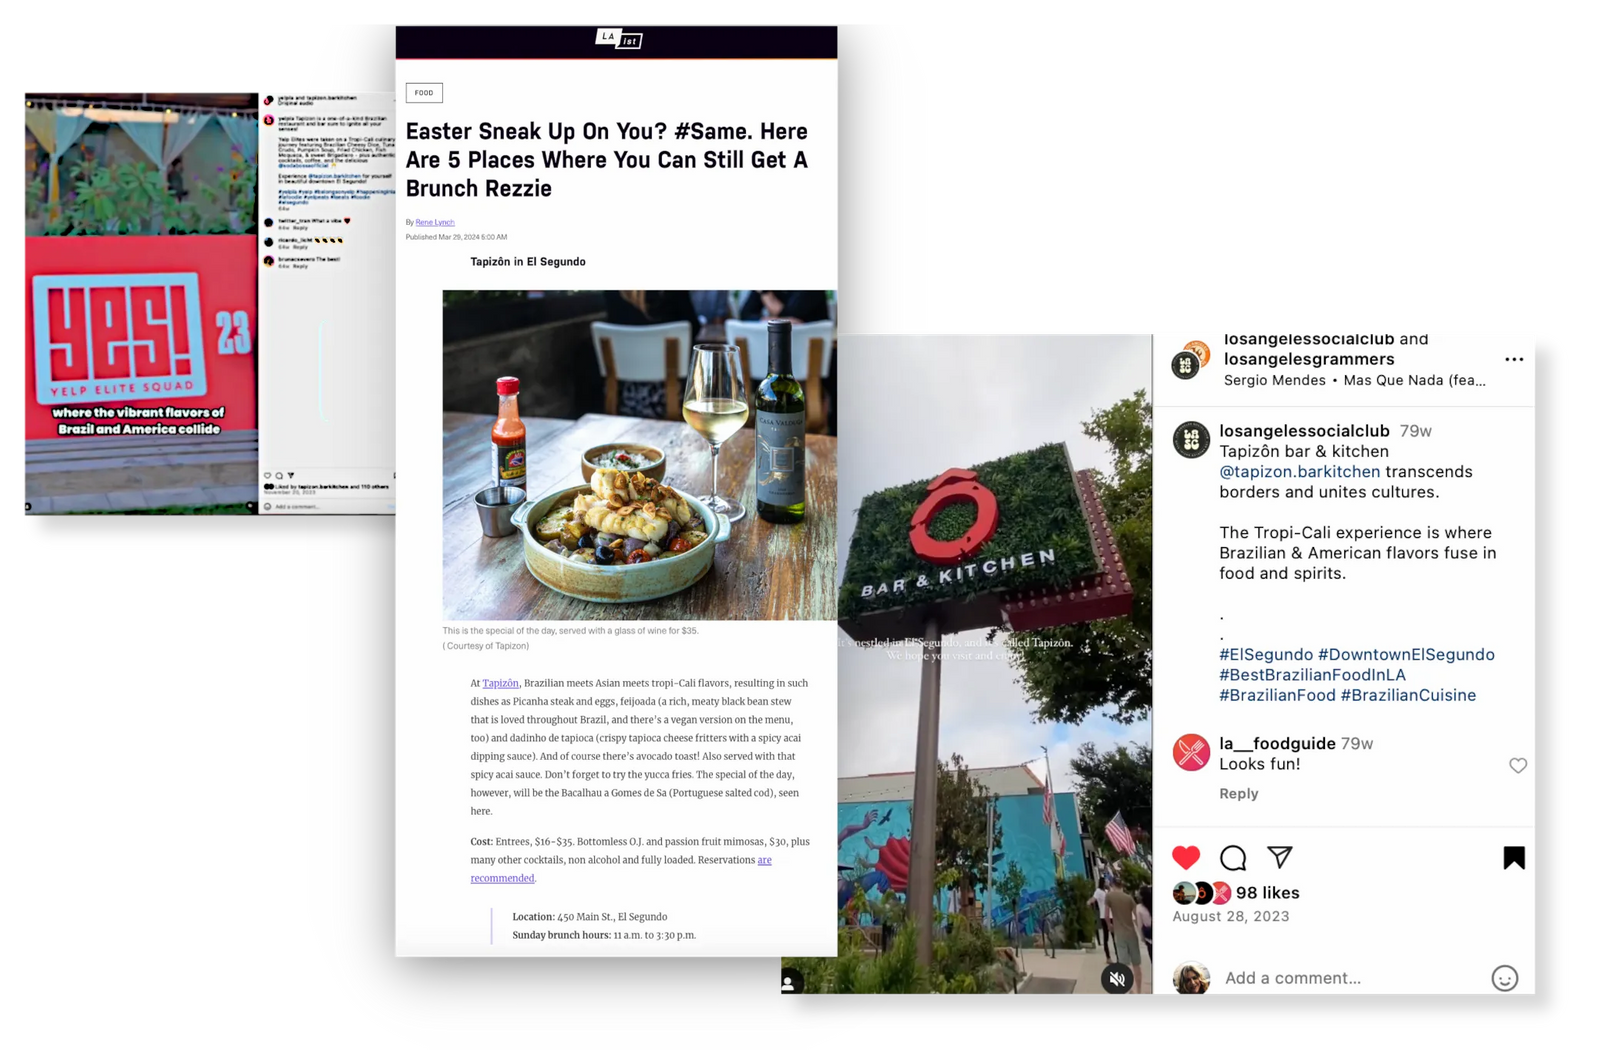Select the FOOD category tag
1600x1050 pixels.
[424, 93]
